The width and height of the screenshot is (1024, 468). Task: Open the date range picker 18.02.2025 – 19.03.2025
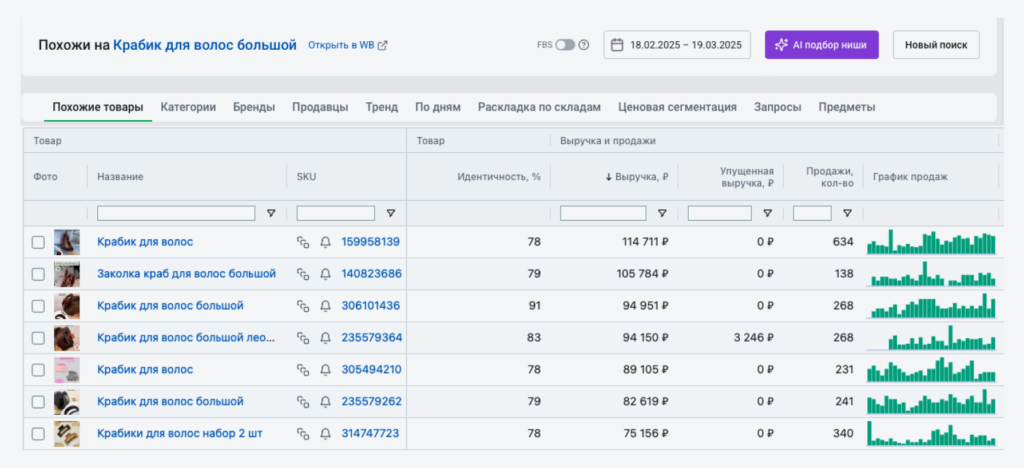click(x=677, y=45)
